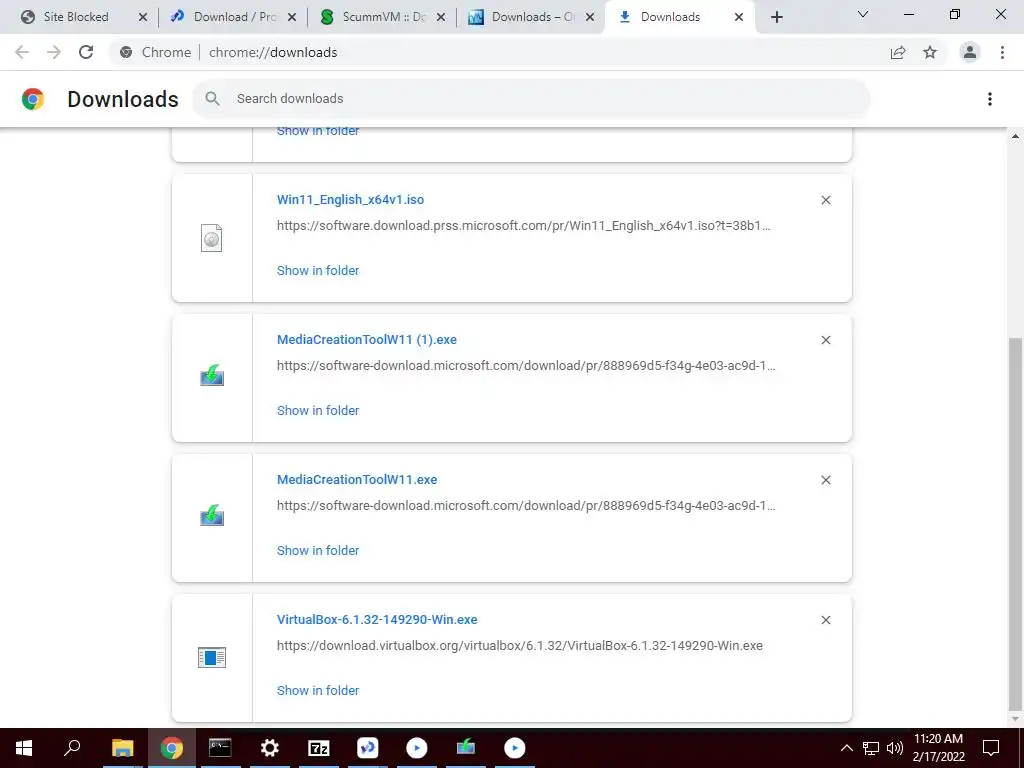This screenshot has width=1024, height=768.
Task: Open the blue infinity-logo app in taskbar
Action: (x=368, y=748)
